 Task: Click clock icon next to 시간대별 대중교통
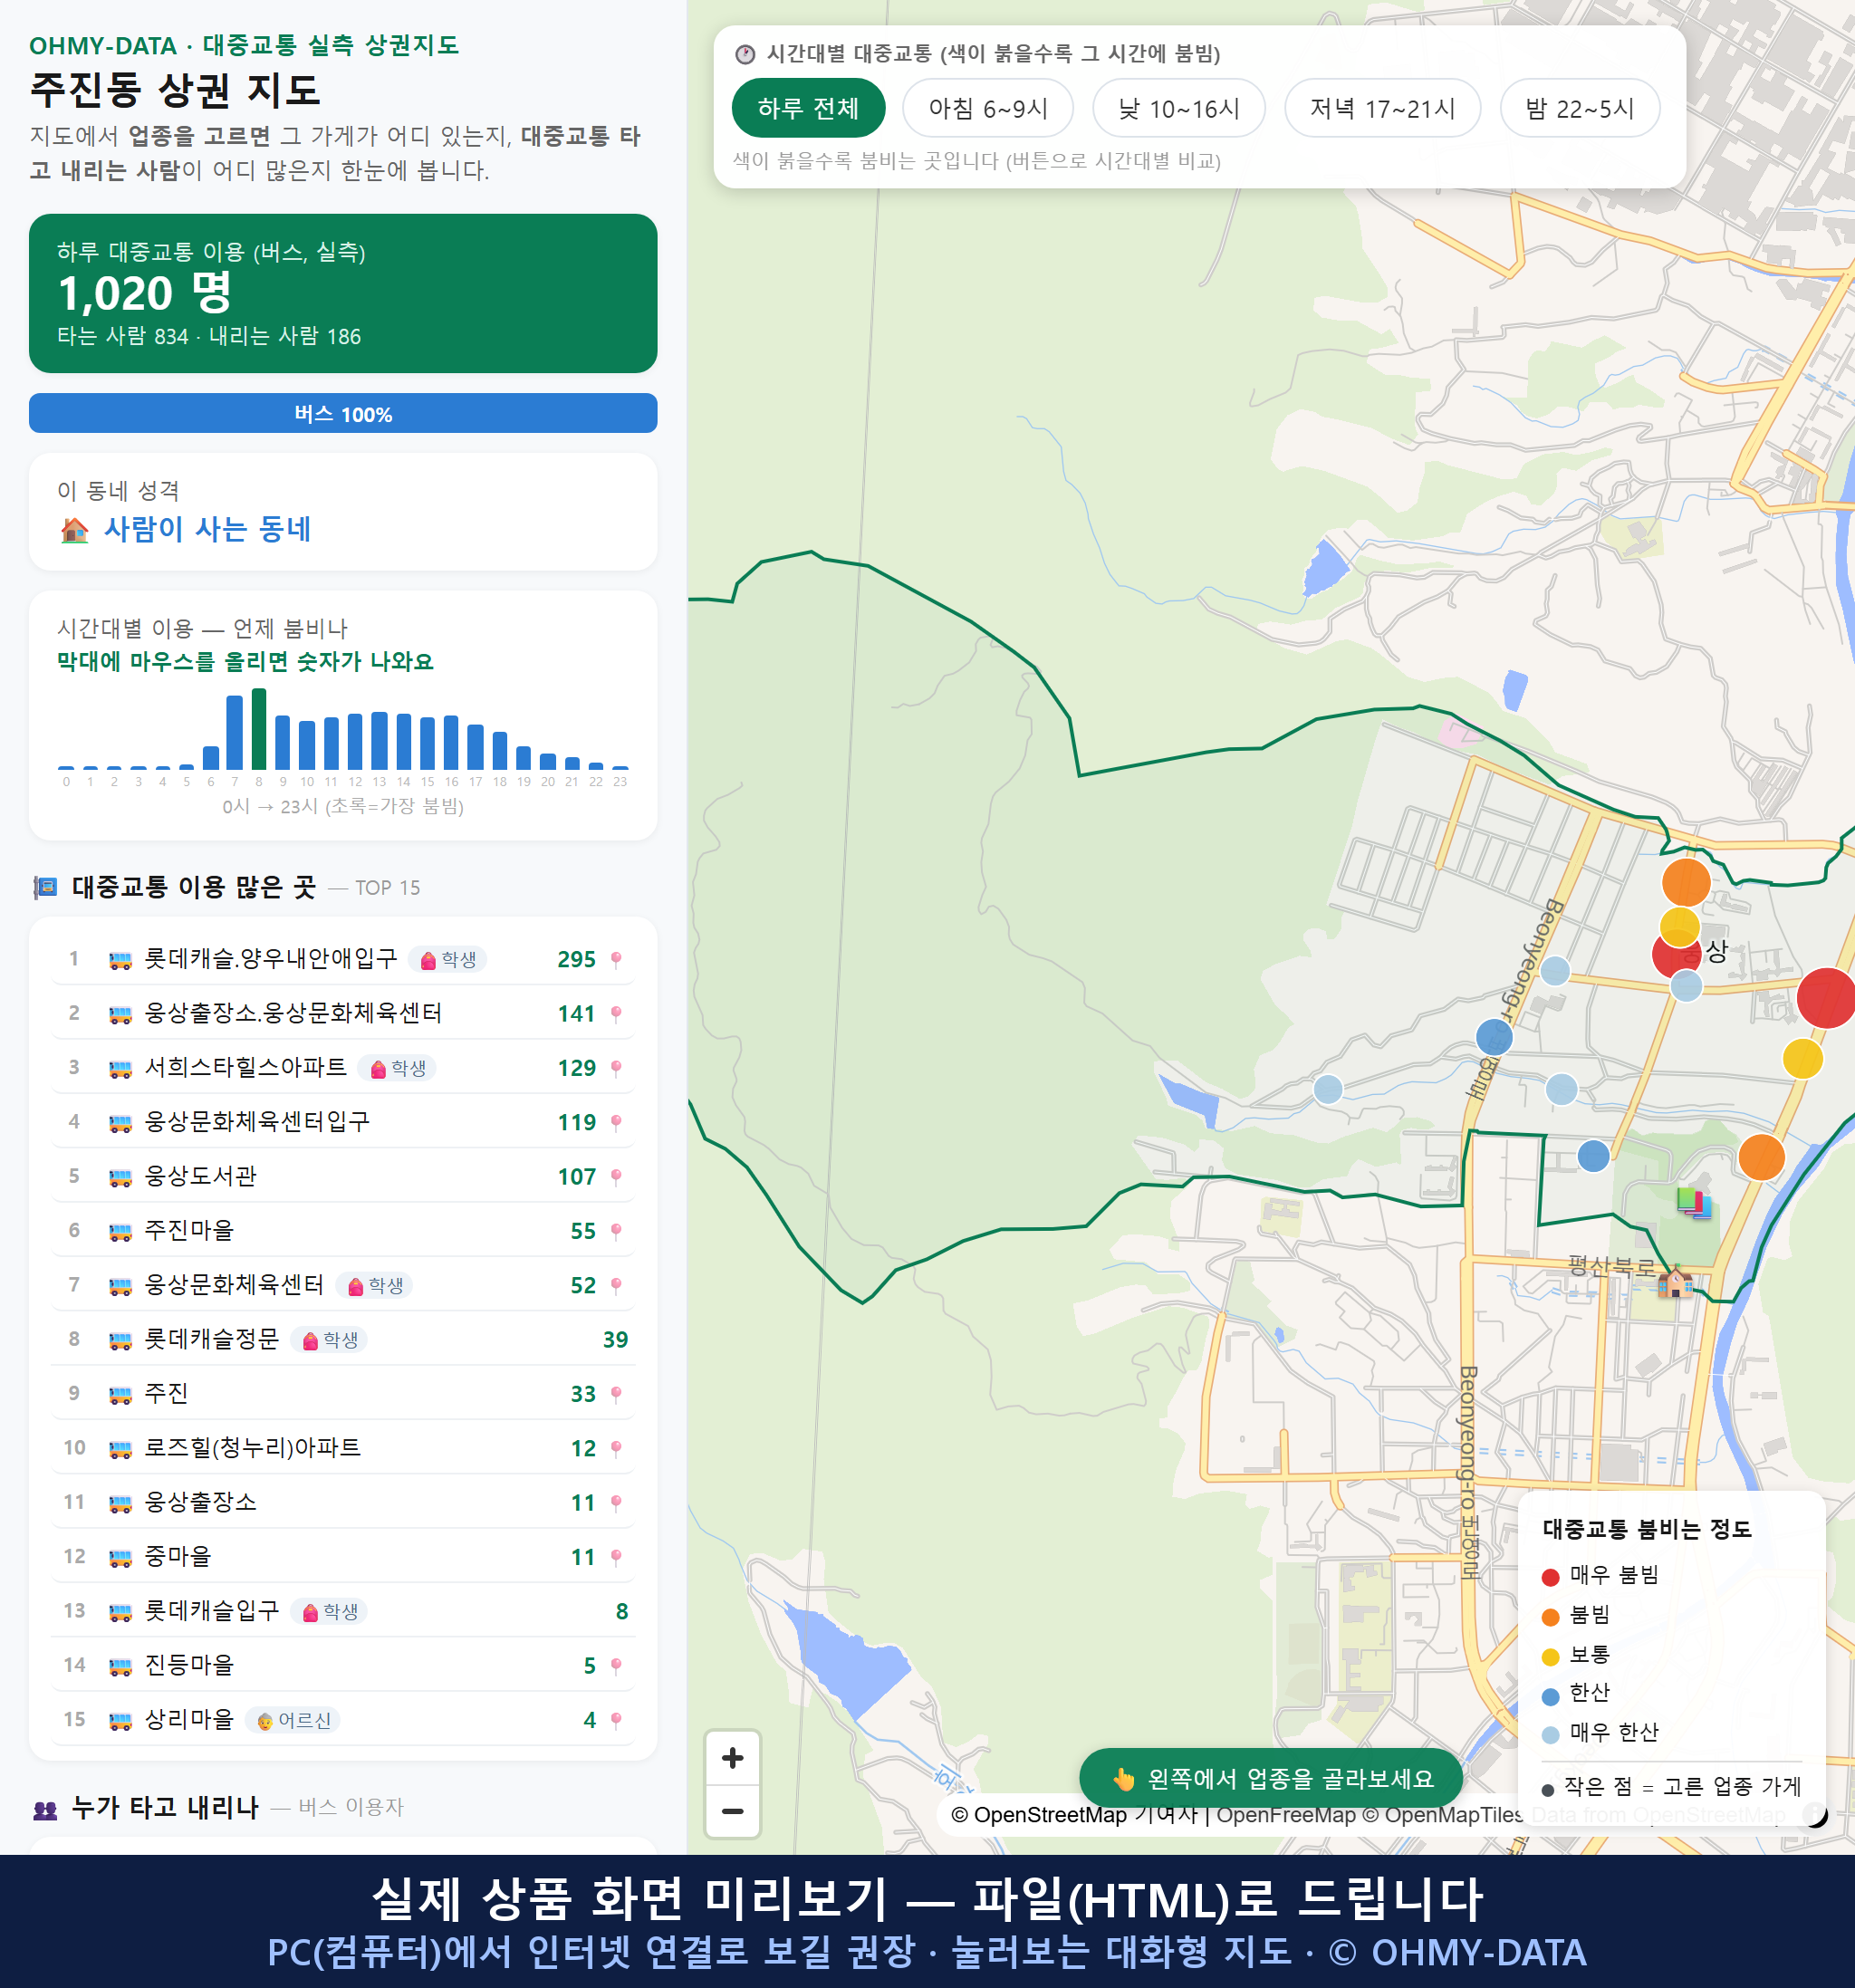(x=745, y=54)
